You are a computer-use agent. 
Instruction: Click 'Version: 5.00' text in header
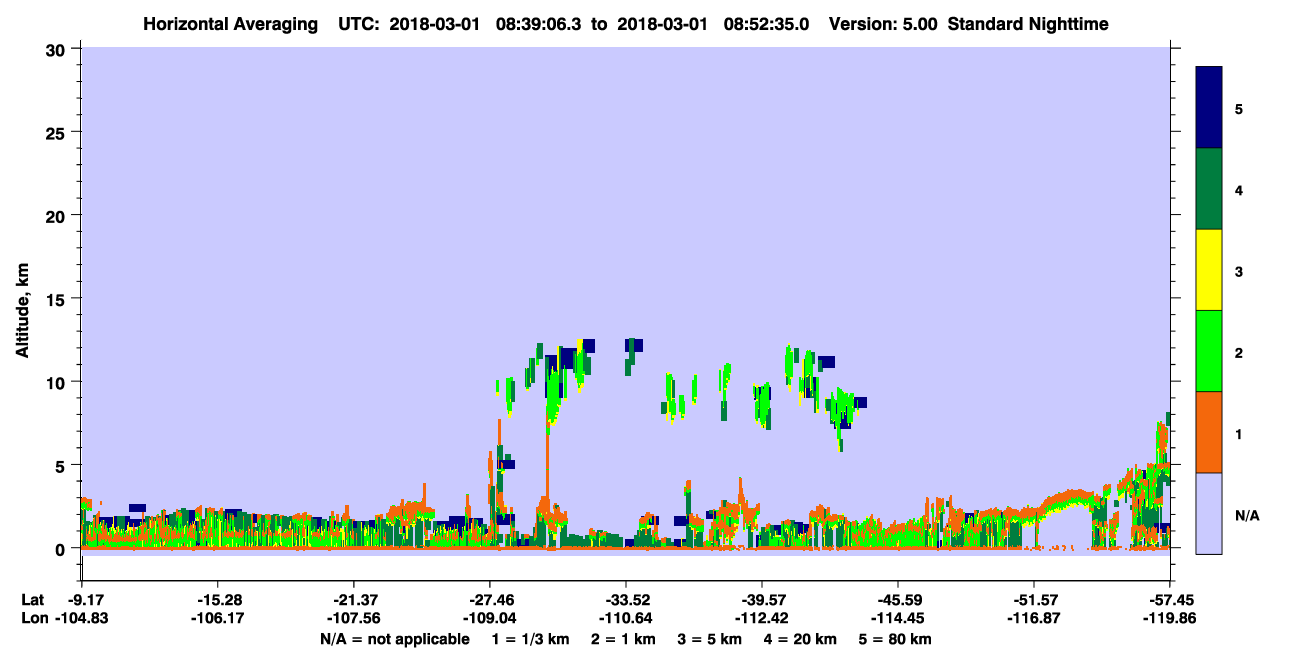pos(884,24)
